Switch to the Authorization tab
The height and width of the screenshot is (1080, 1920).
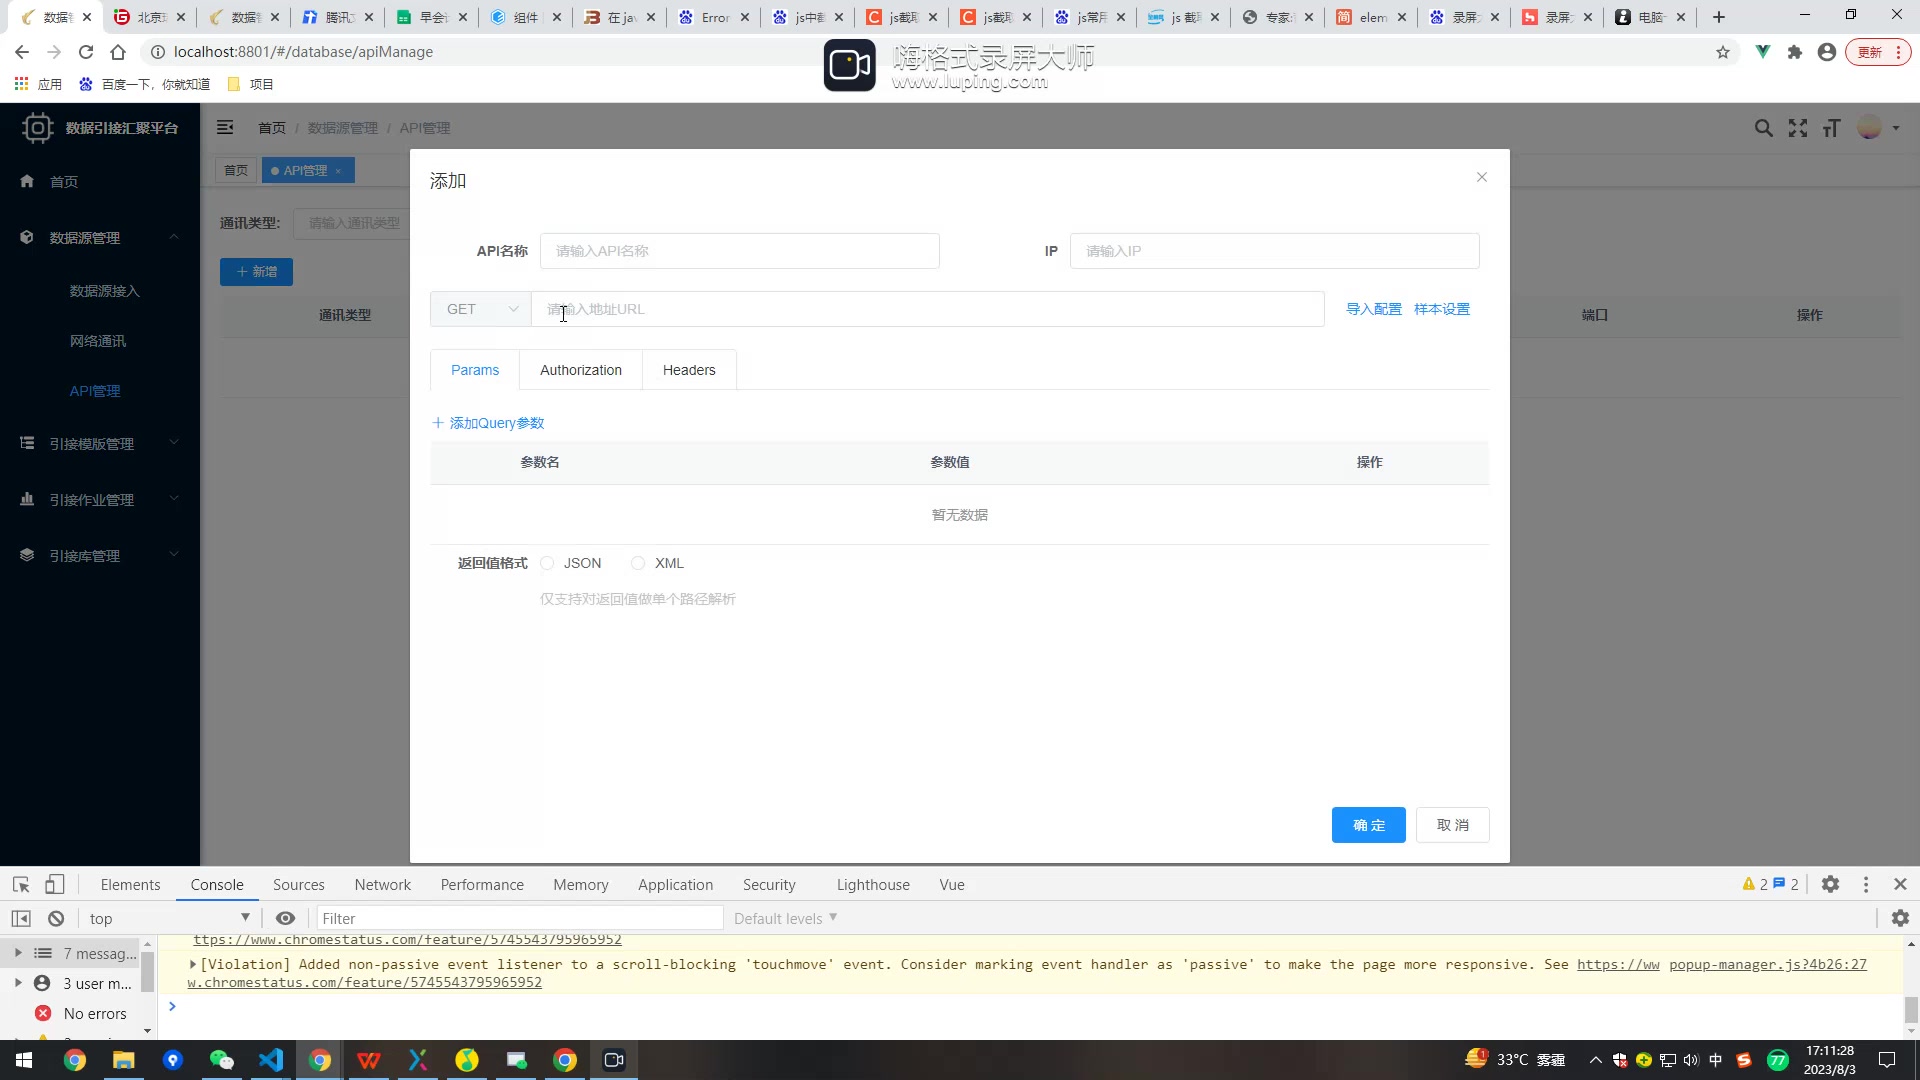coord(580,370)
